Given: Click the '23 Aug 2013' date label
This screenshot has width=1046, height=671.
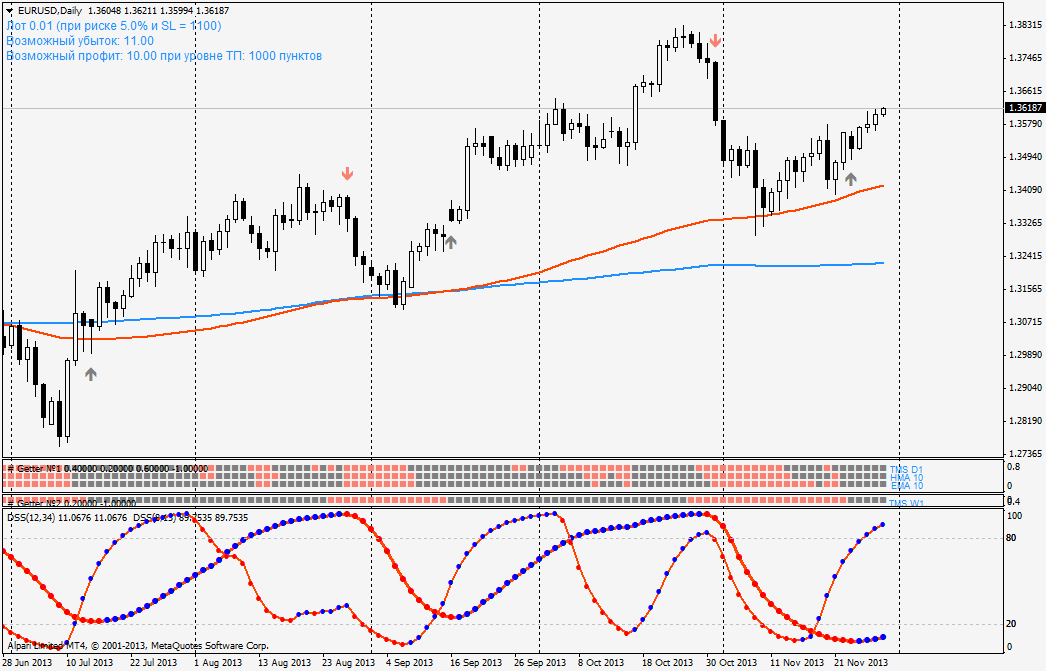Looking at the screenshot, I should (x=348, y=662).
